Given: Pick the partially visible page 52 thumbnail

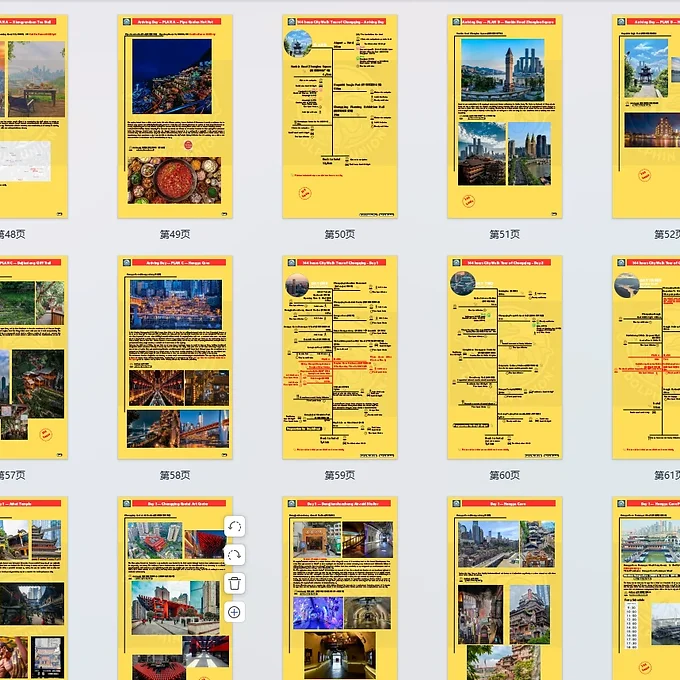Looking at the screenshot, I should [647, 116].
